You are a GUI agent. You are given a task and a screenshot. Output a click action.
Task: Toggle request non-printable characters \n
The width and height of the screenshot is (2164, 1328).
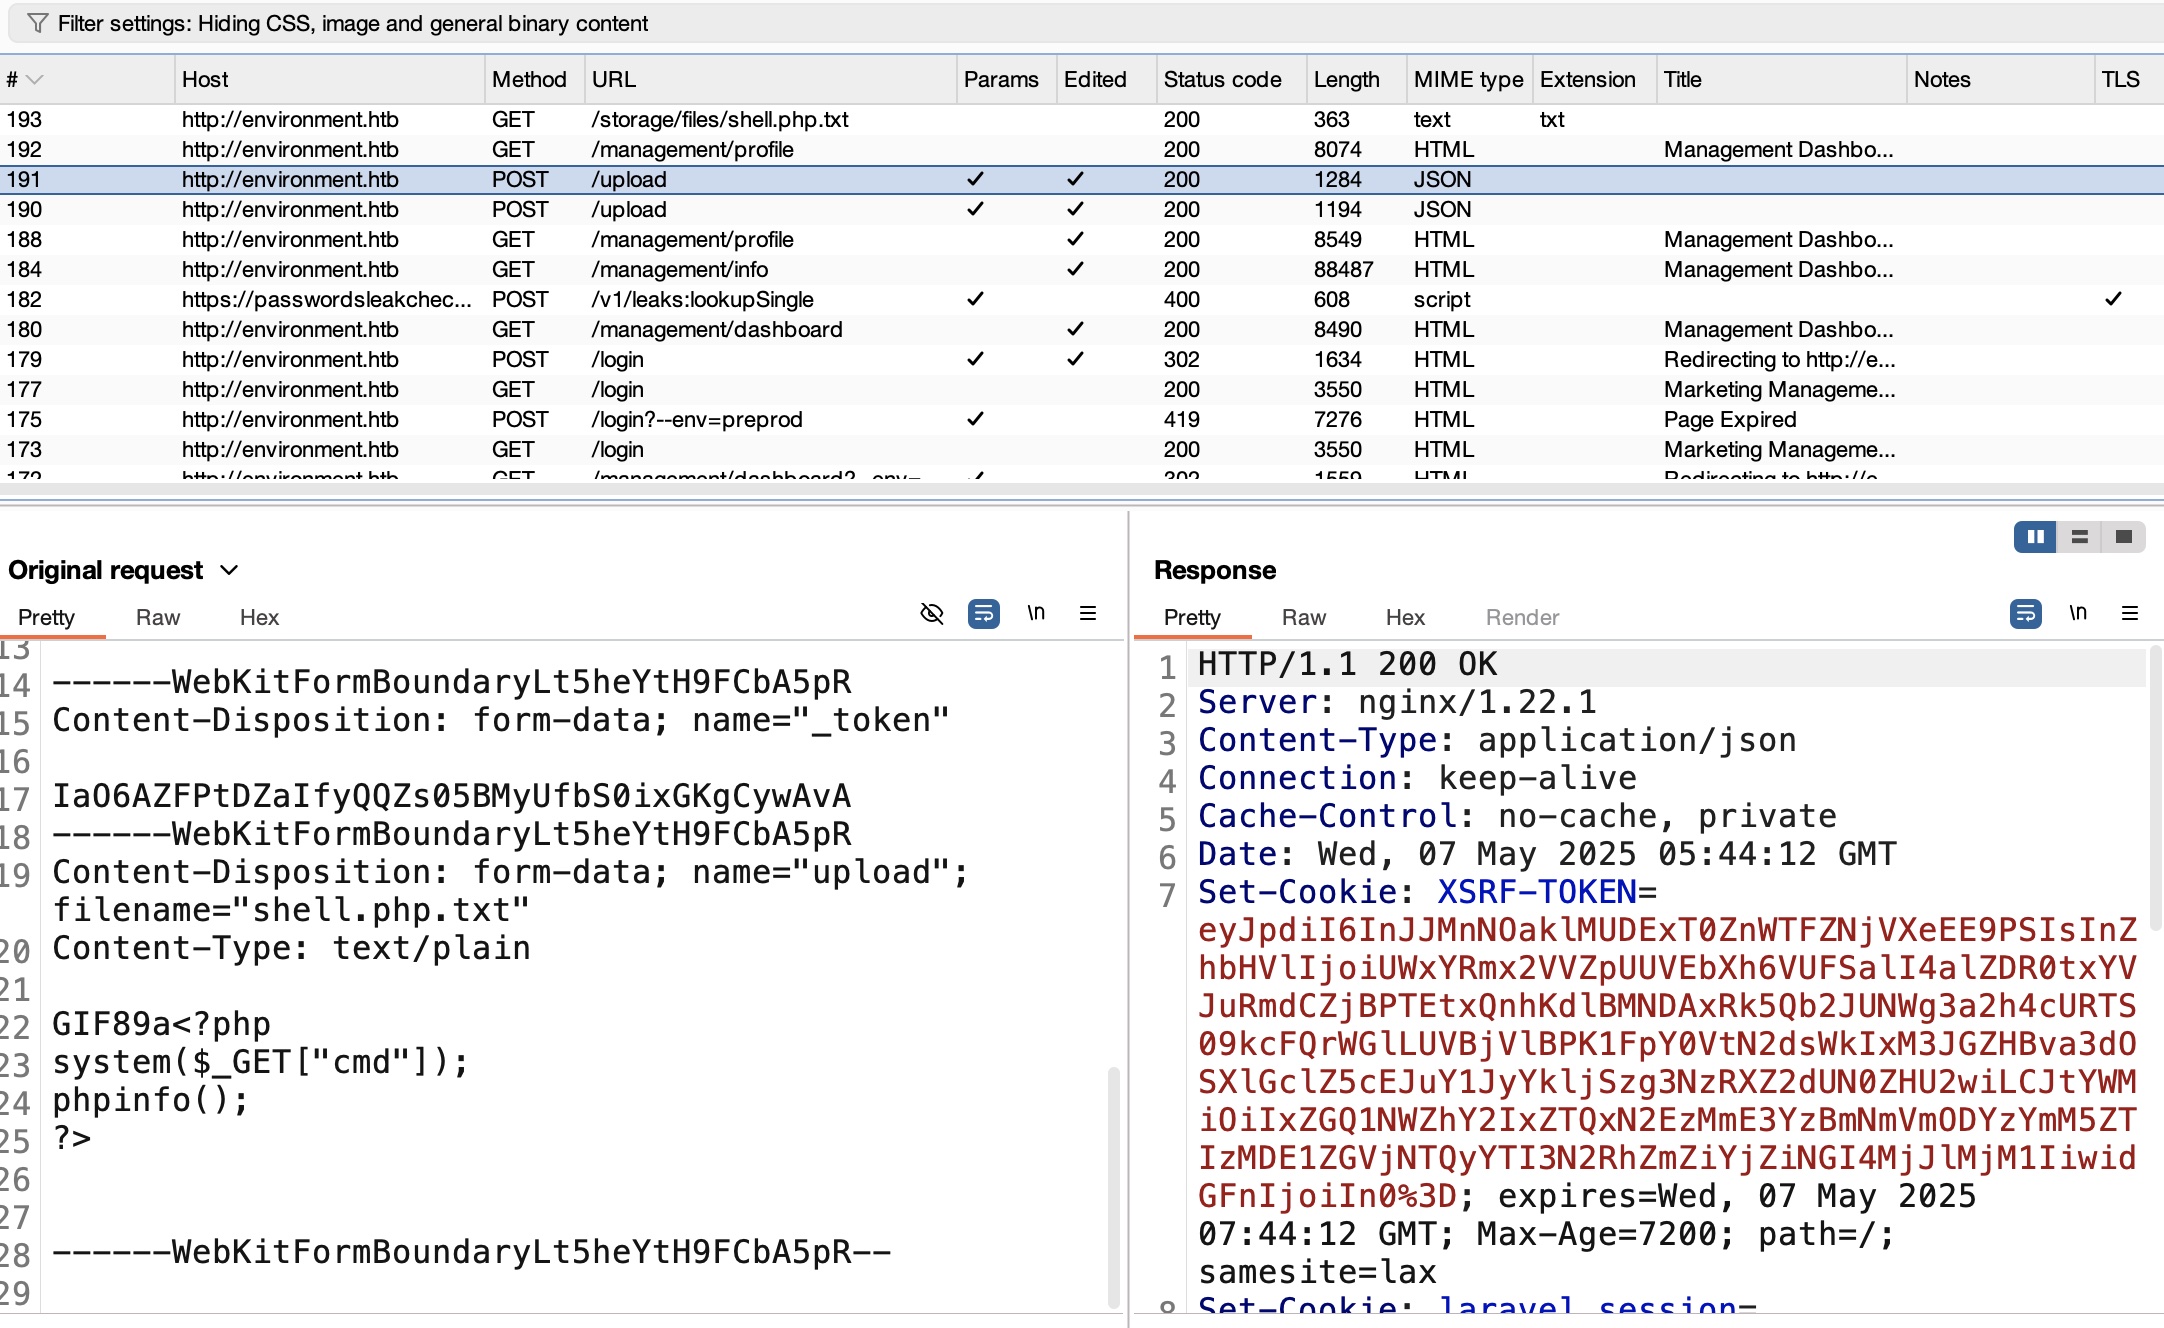pyautogui.click(x=1036, y=613)
